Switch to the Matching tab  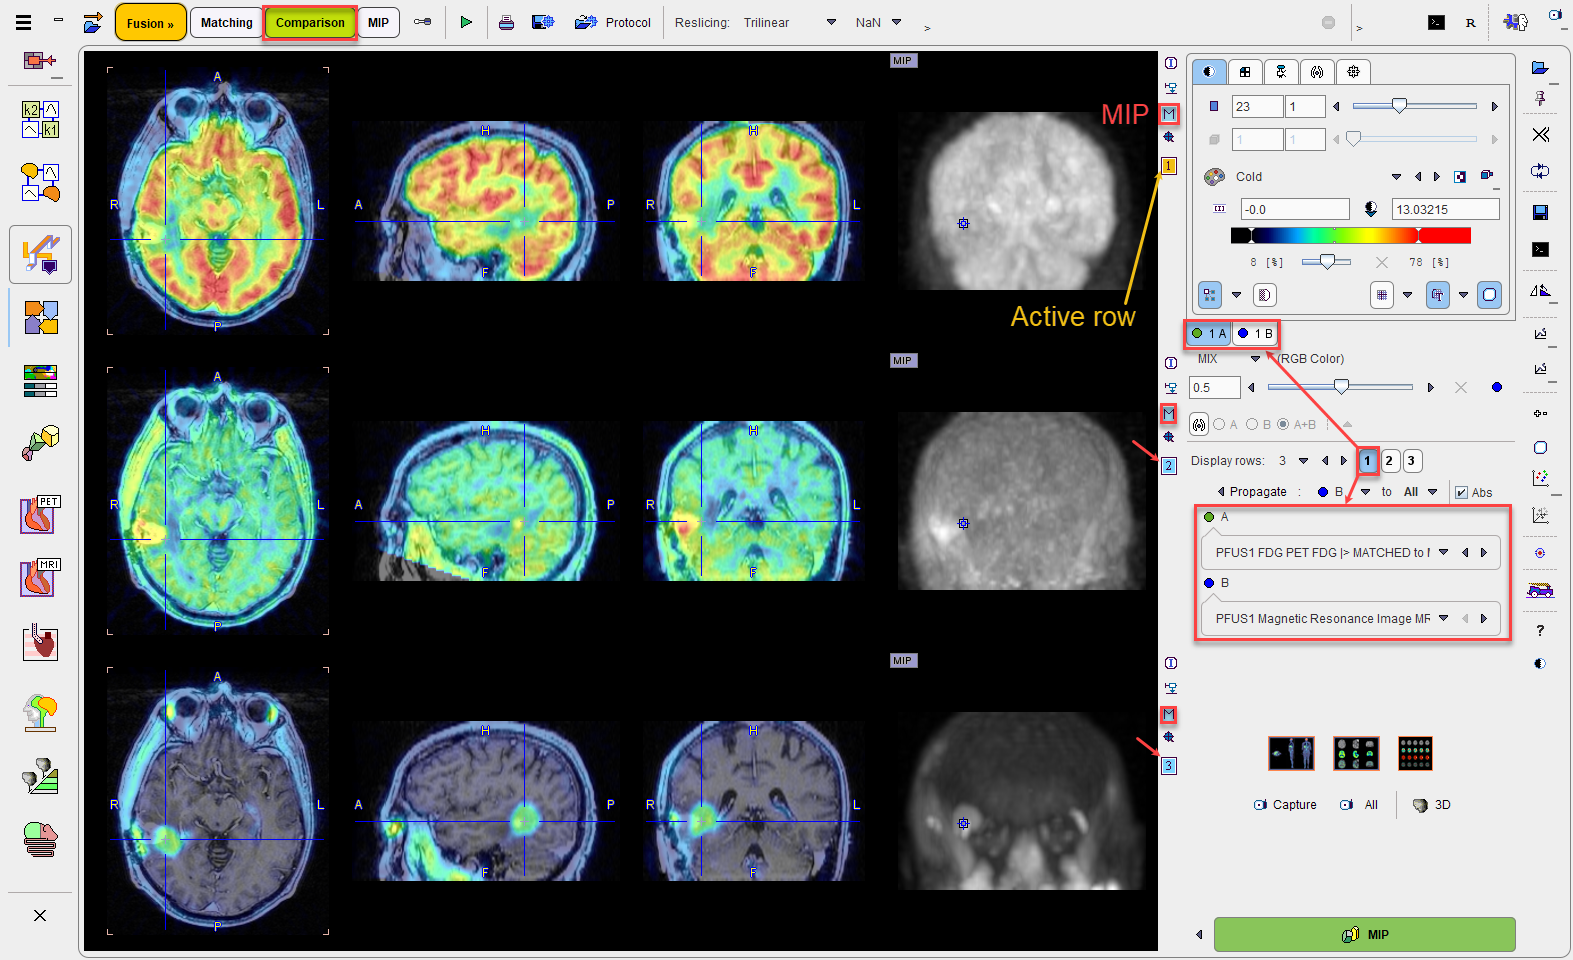(x=227, y=23)
